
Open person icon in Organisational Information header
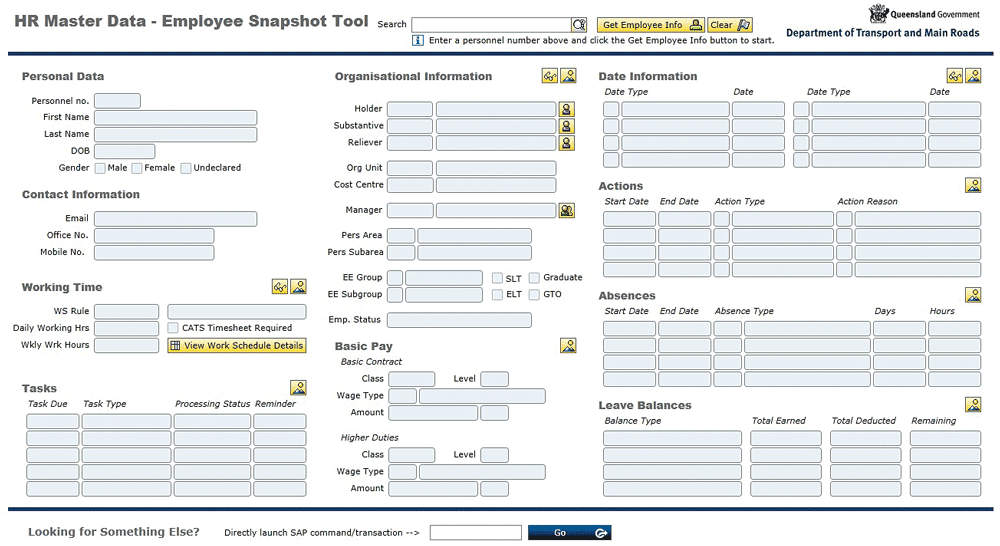pyautogui.click(x=569, y=76)
